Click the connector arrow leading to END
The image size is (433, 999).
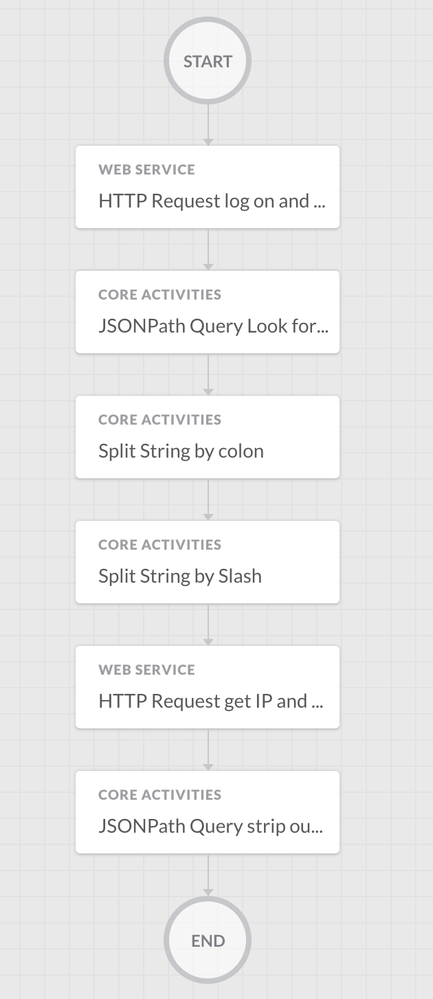pos(208,875)
